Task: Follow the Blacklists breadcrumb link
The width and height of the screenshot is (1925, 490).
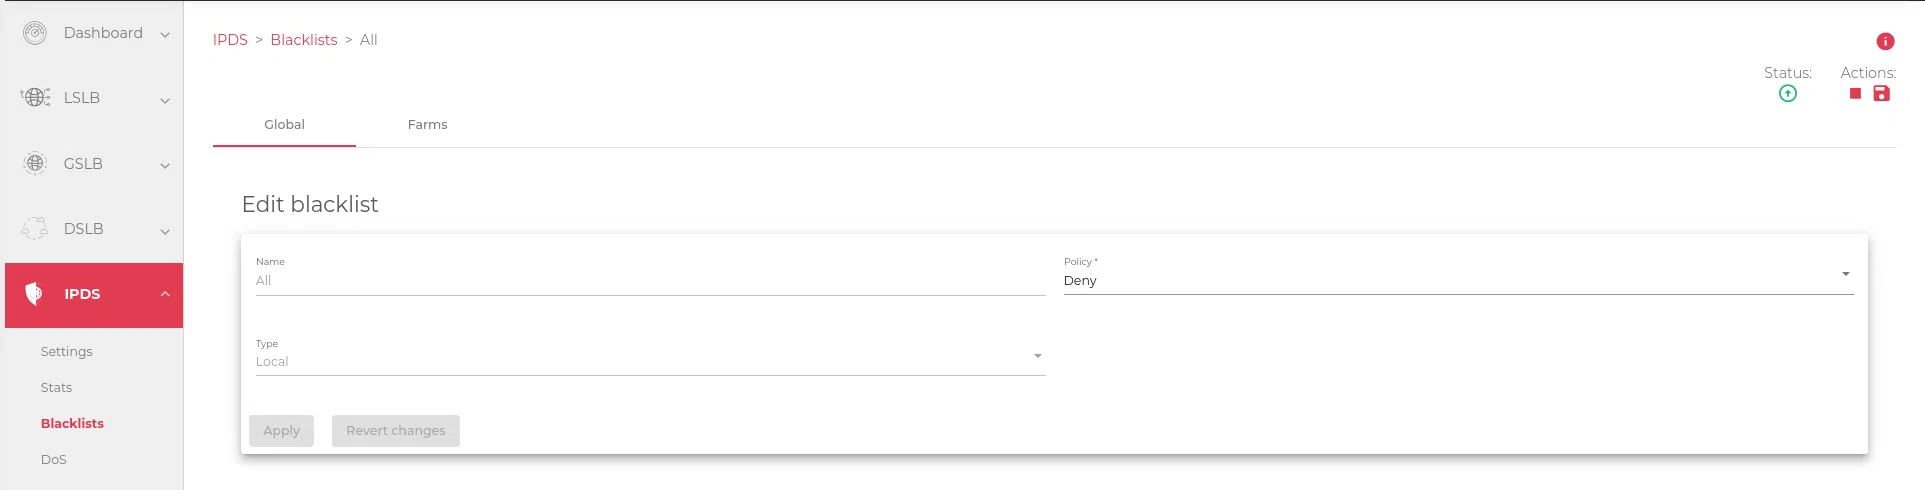Action: pyautogui.click(x=304, y=40)
